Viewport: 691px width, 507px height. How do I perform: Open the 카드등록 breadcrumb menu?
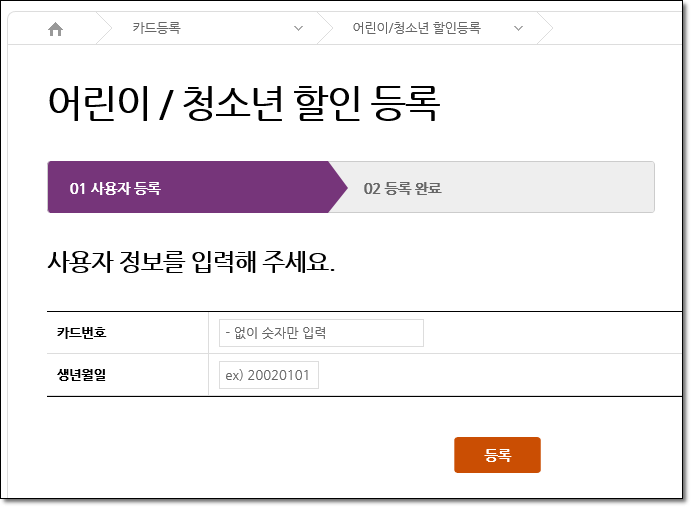click(x=156, y=28)
